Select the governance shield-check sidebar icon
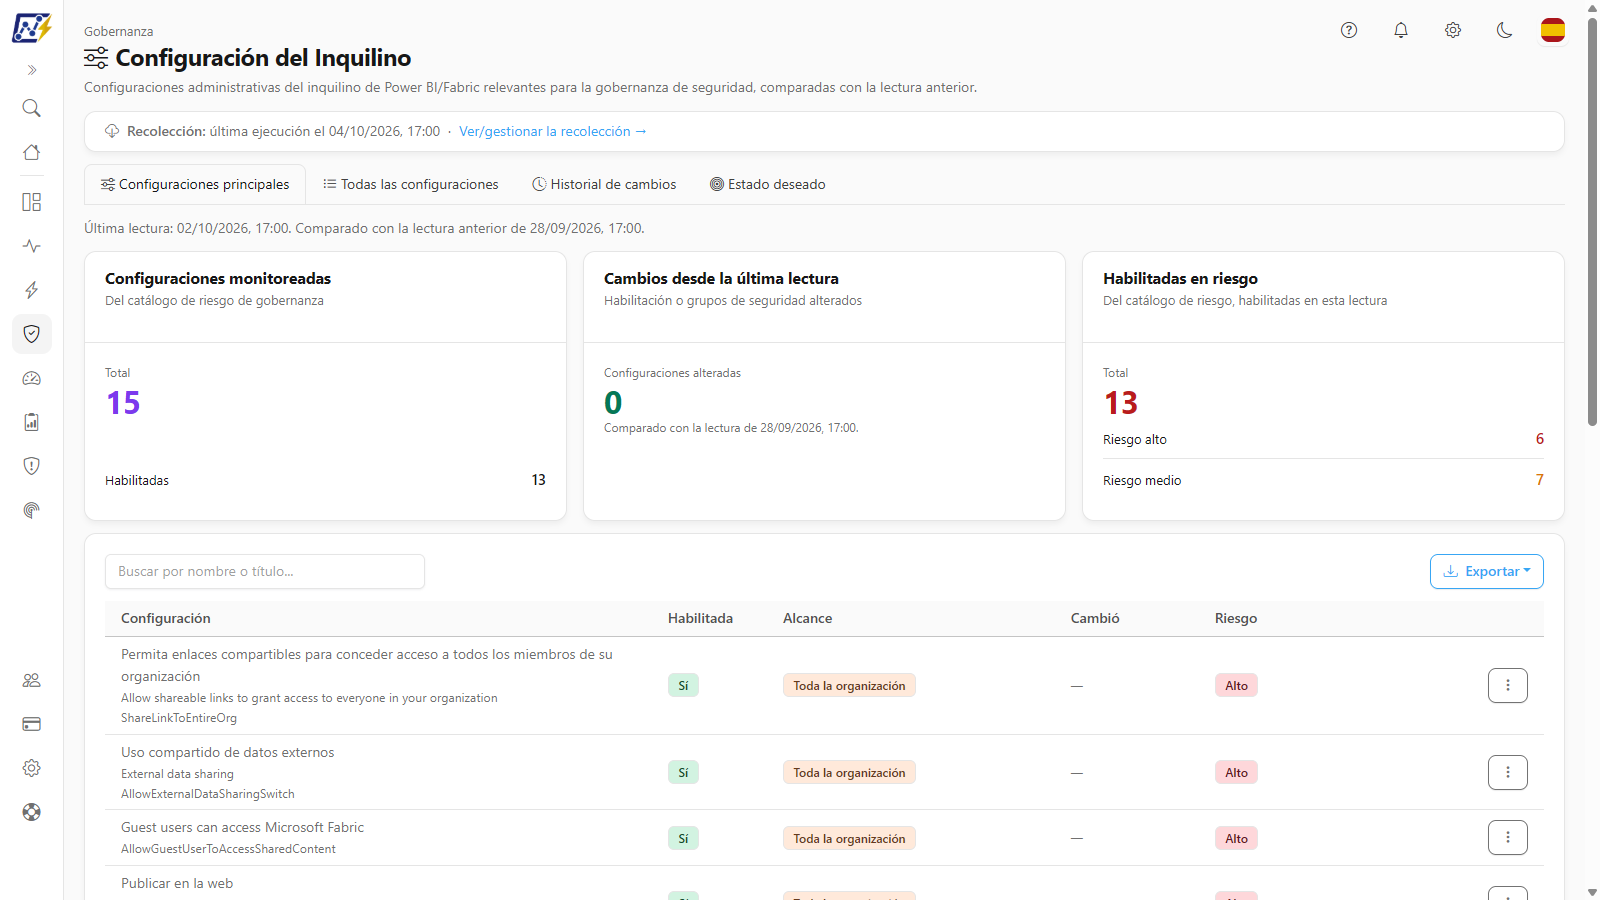This screenshot has height=900, width=1600. (x=32, y=334)
